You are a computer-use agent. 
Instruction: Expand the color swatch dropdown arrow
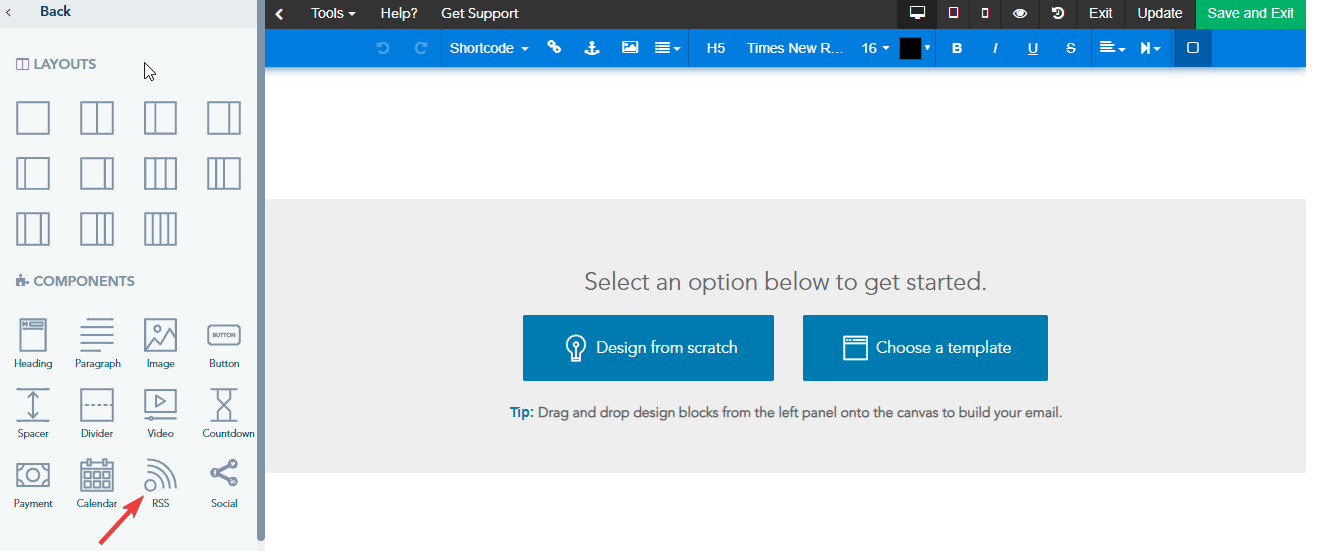[x=927, y=47]
